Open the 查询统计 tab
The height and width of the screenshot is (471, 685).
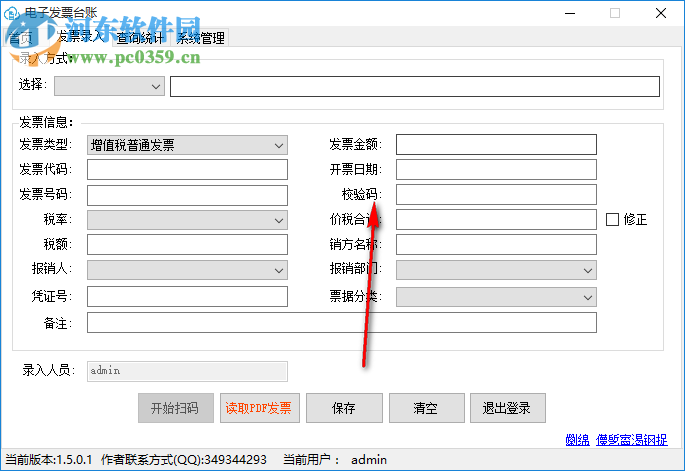tap(140, 38)
